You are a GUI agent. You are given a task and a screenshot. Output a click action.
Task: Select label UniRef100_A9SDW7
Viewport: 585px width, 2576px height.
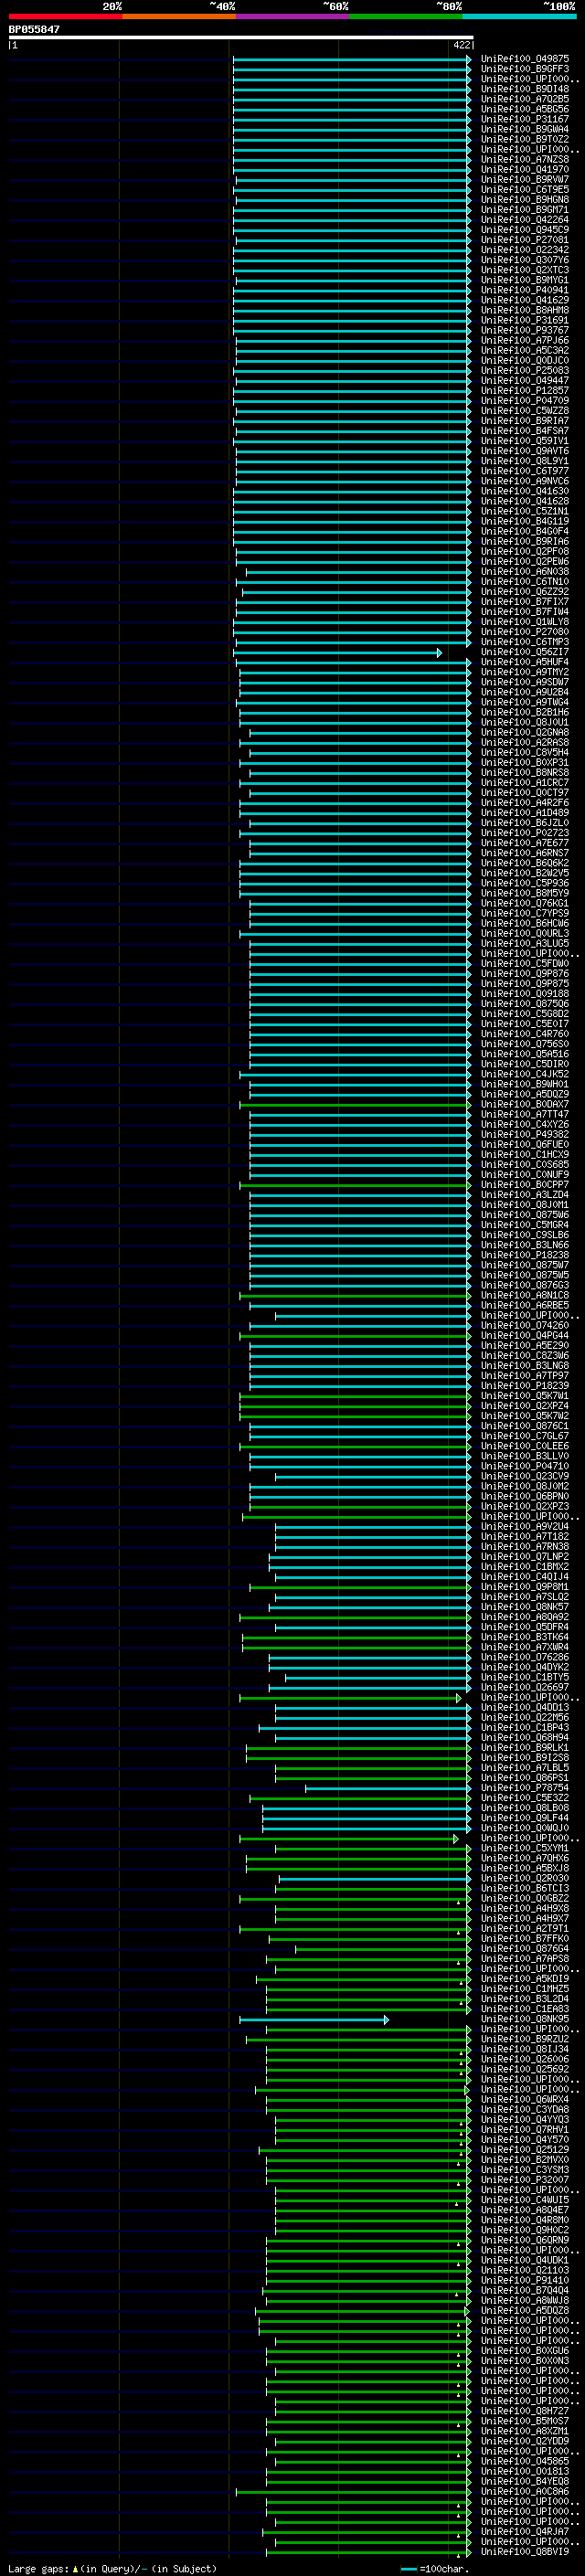click(x=524, y=683)
